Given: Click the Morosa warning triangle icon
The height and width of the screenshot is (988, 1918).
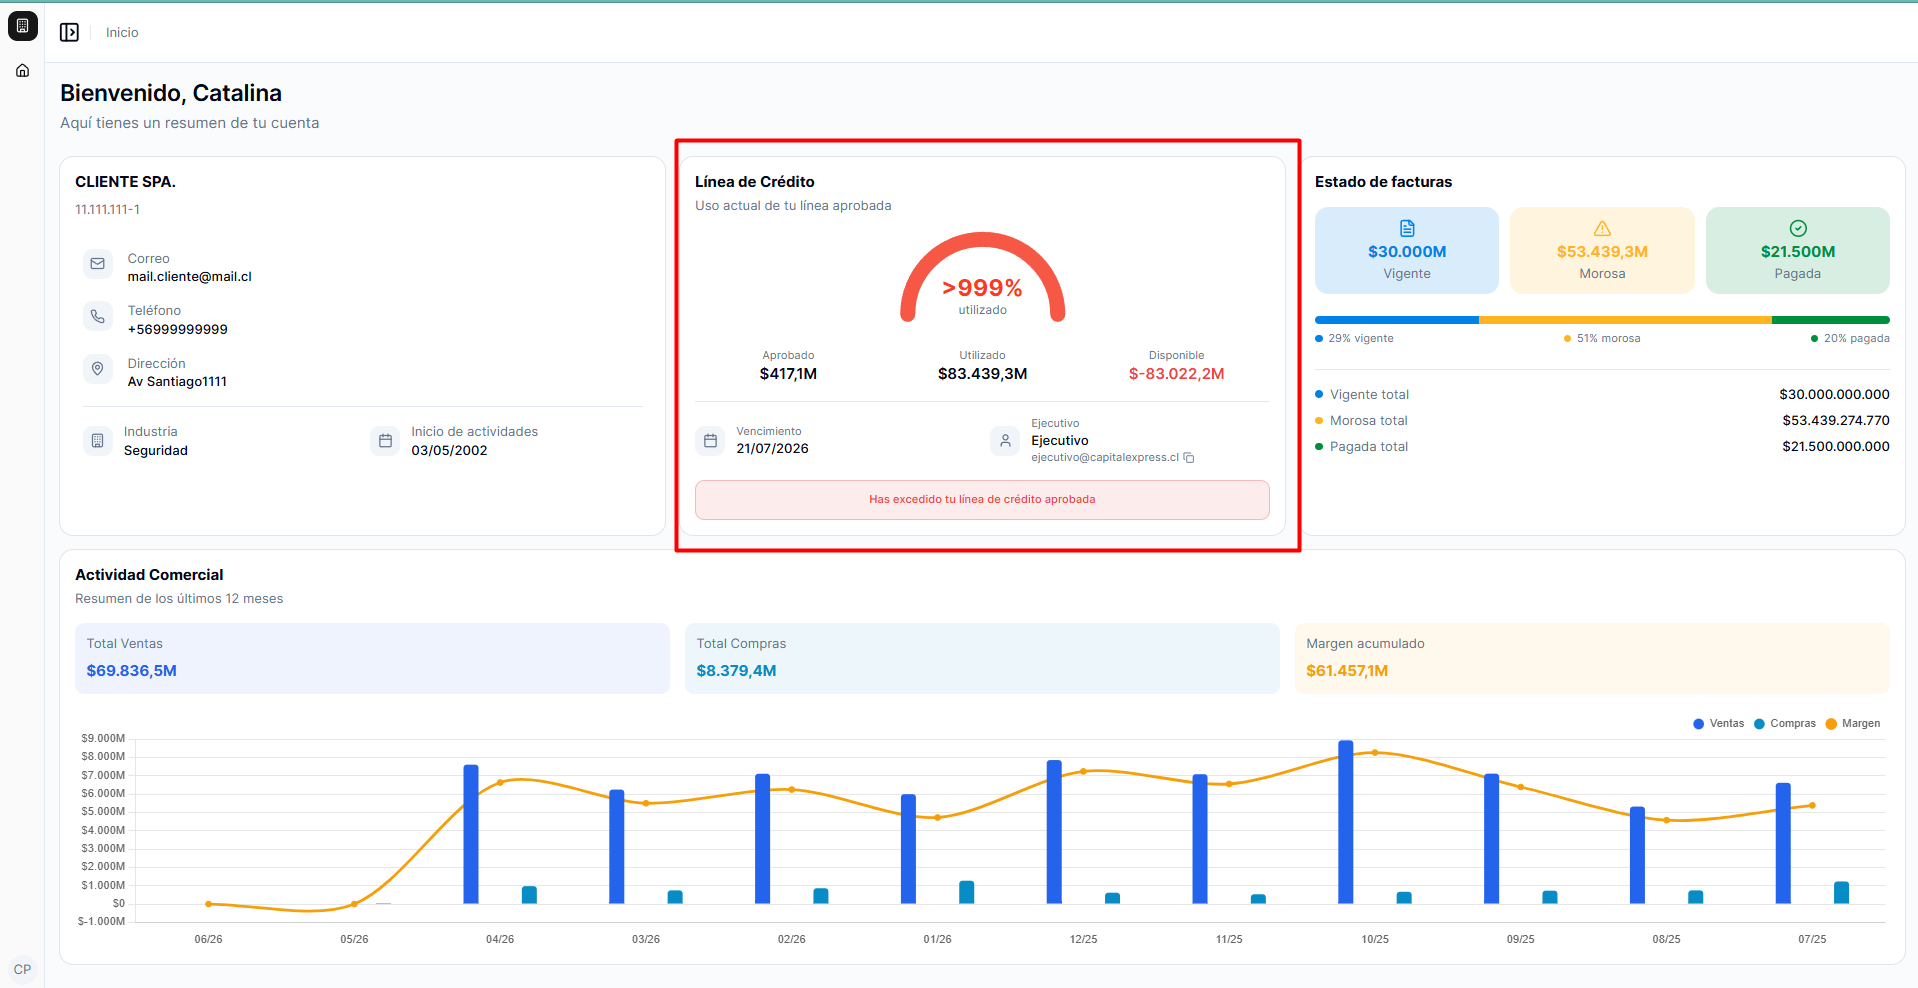Looking at the screenshot, I should [x=1602, y=228].
